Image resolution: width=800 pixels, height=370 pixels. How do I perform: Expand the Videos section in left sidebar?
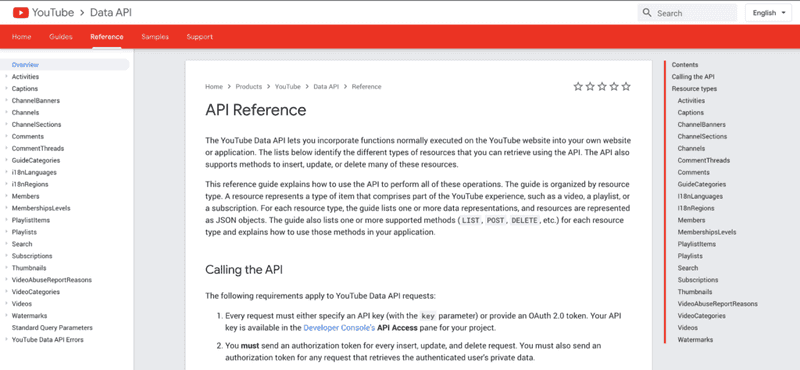6,304
